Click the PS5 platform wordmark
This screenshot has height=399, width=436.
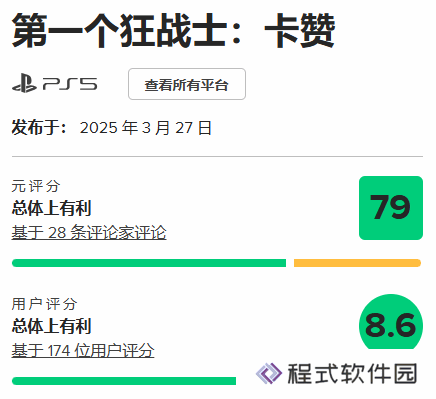70,84
